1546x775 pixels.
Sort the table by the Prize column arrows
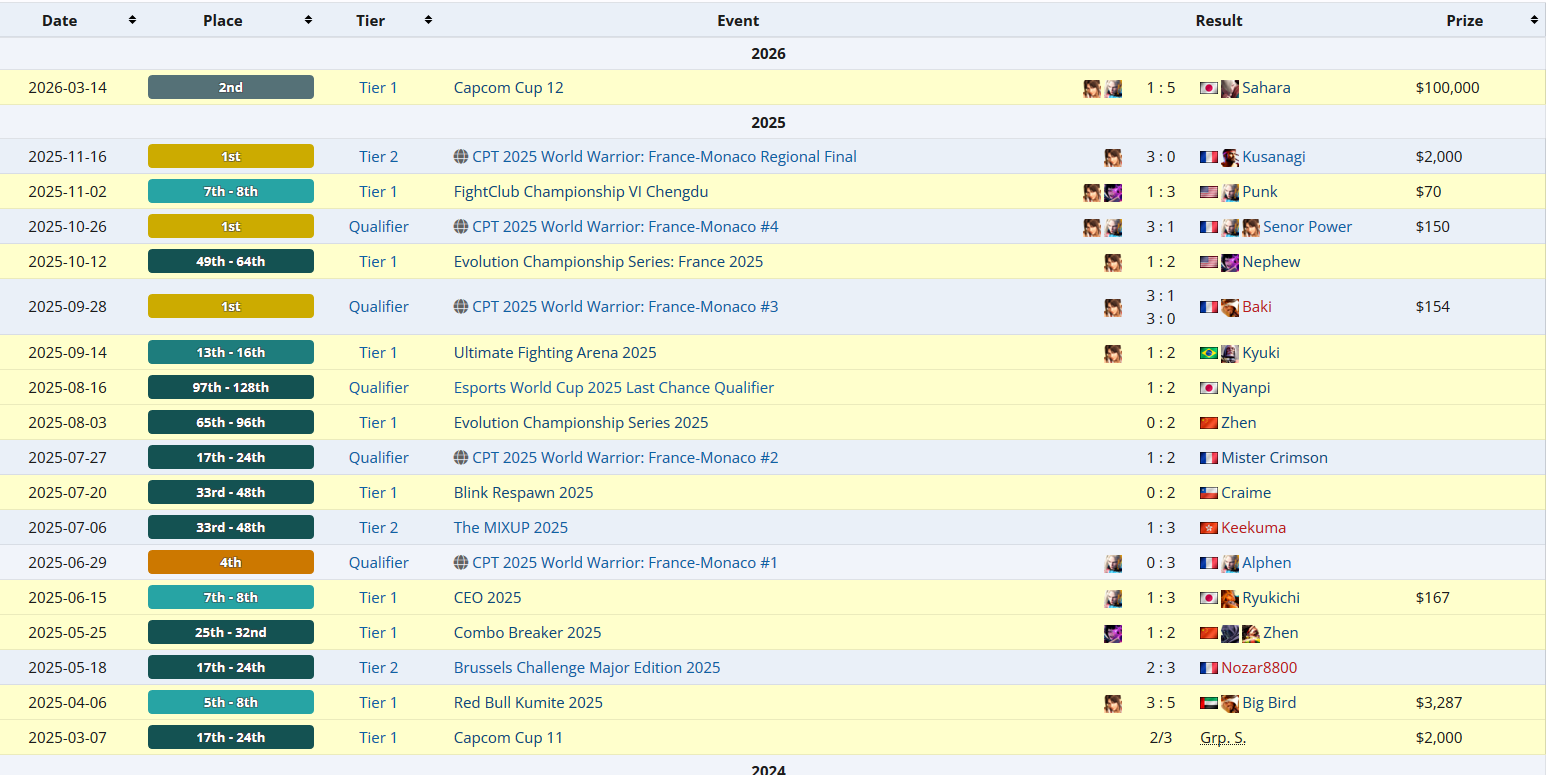[1534, 20]
